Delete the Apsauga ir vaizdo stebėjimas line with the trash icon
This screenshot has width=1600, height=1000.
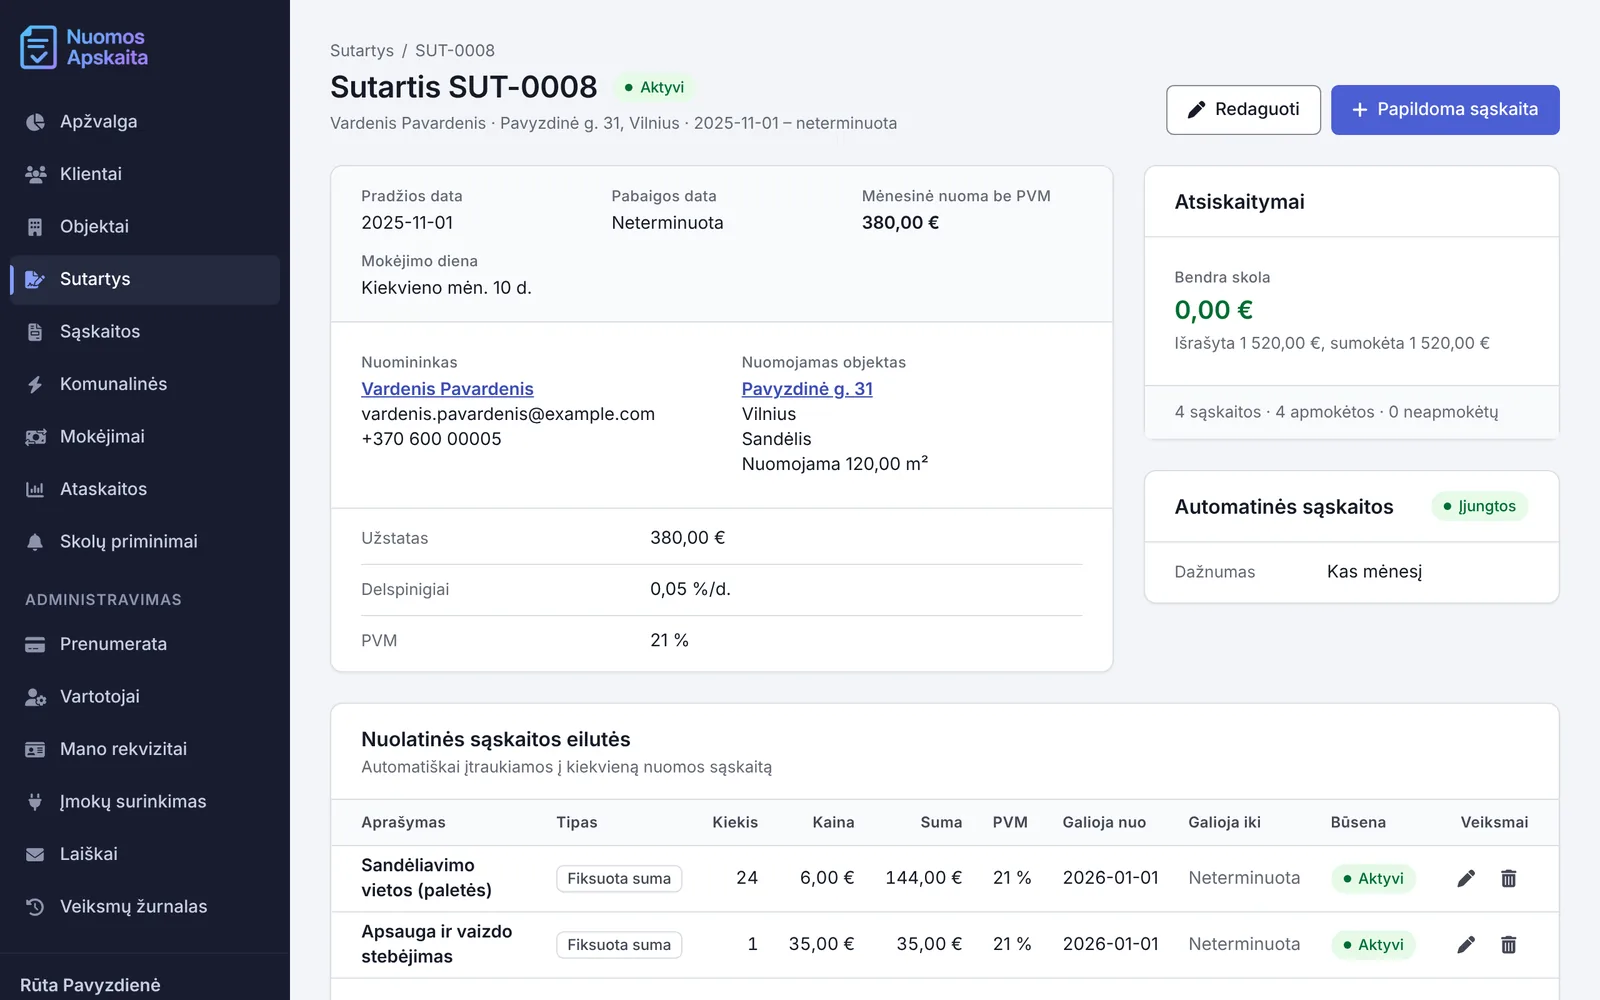point(1508,944)
